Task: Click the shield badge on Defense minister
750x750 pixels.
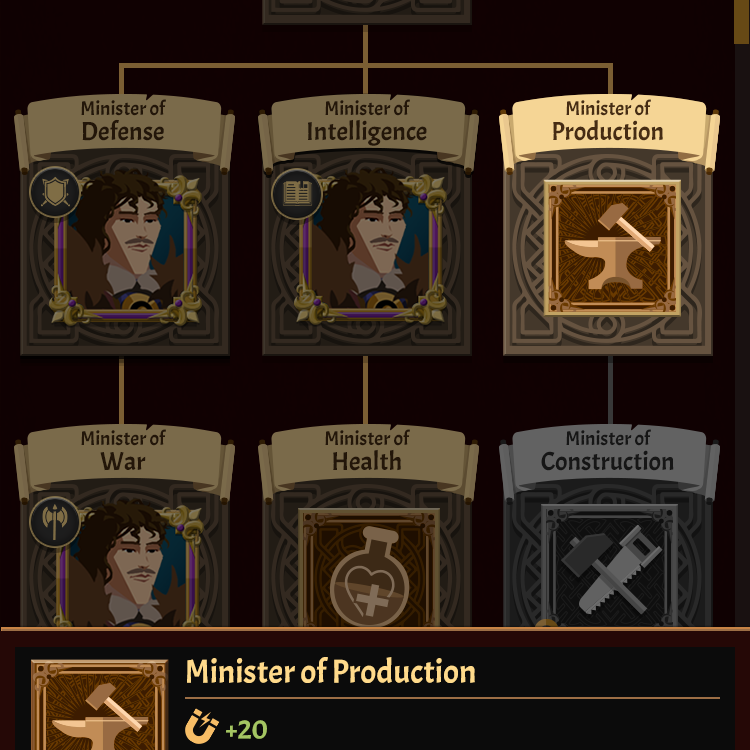Action: tap(55, 192)
